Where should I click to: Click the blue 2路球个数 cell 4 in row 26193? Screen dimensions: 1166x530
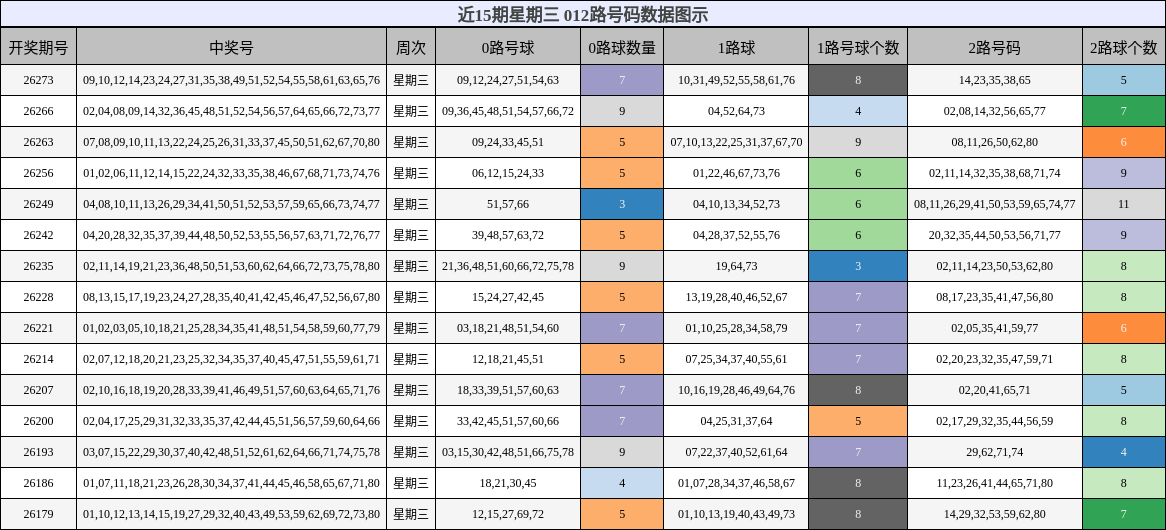pyautogui.click(x=1124, y=452)
